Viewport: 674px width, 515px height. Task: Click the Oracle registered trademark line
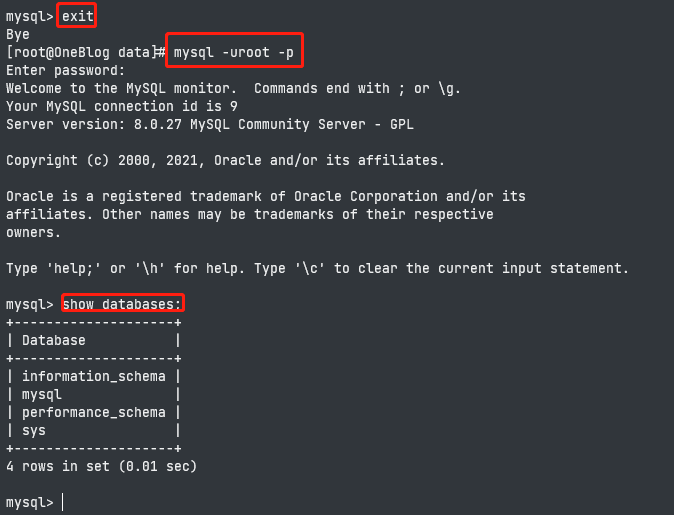[x=265, y=196]
